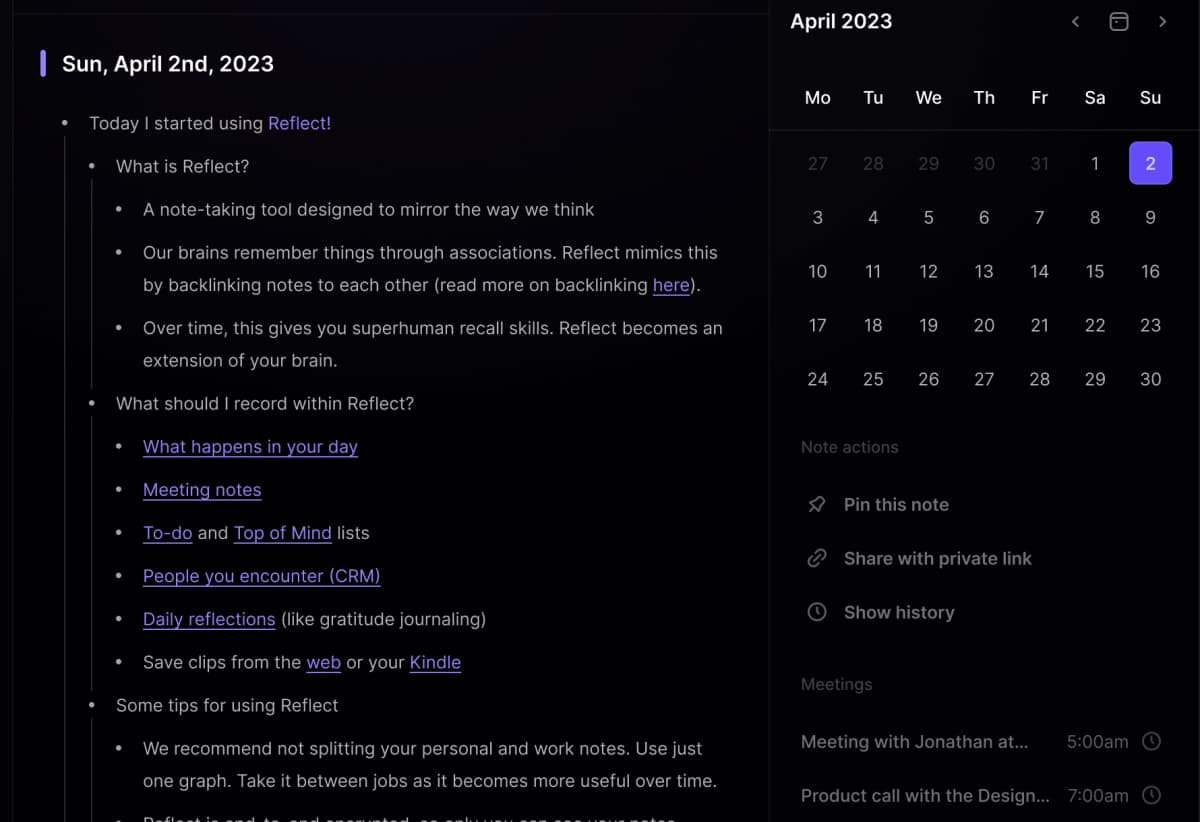The width and height of the screenshot is (1200, 822).
Task: Select April 12 in the calendar
Action: [929, 271]
